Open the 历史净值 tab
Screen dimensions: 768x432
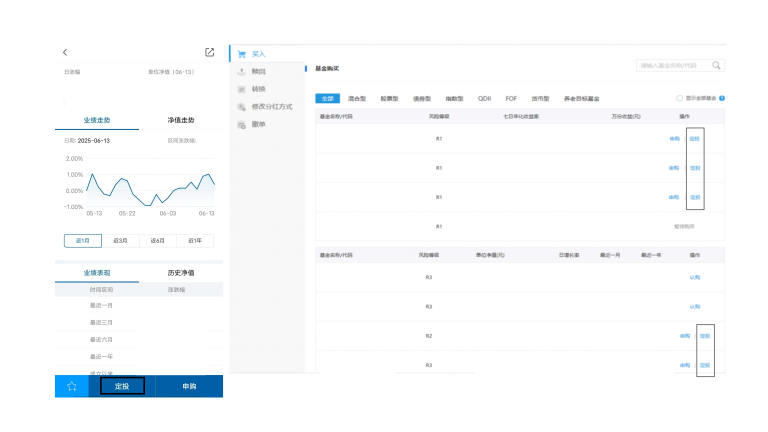tap(181, 273)
